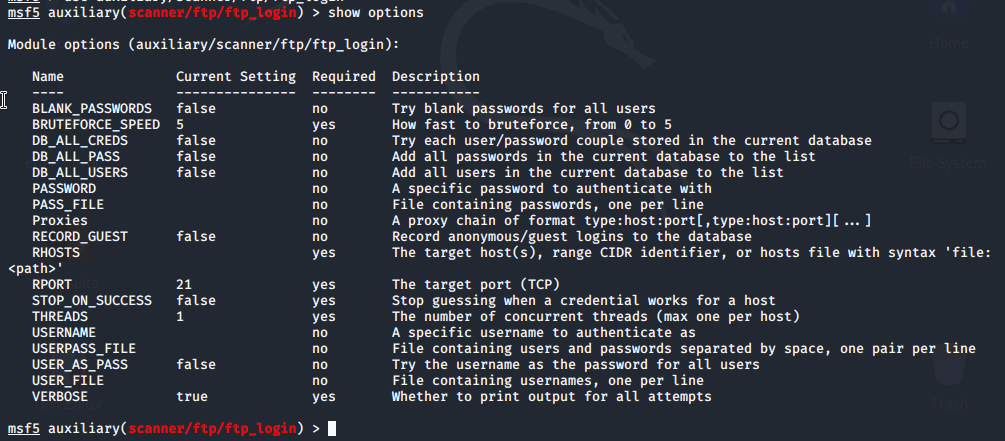Open the Home desktop icon
The width and height of the screenshot is (1005, 441).
949,24
